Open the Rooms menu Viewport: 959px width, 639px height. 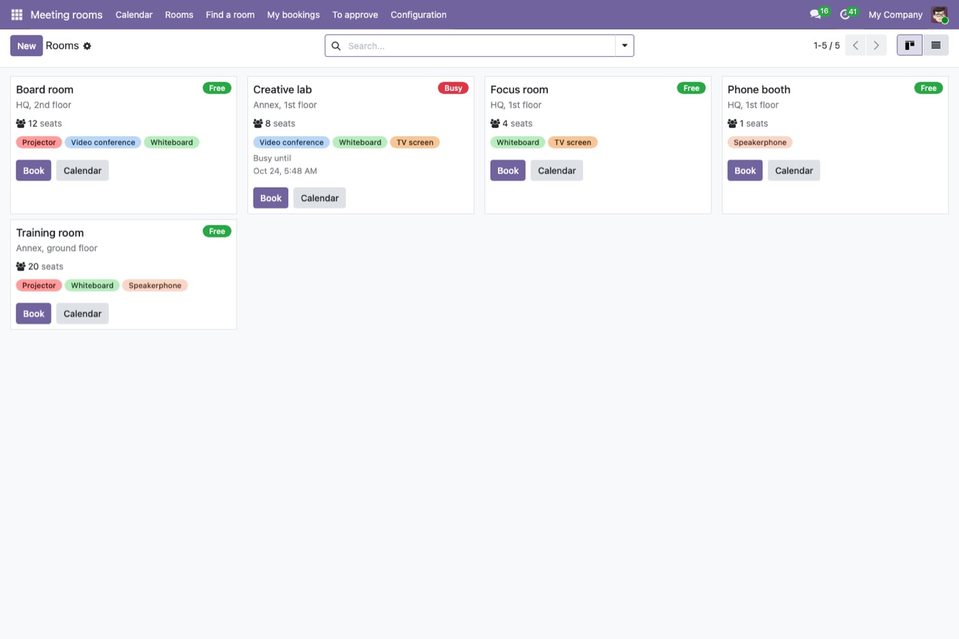coord(179,15)
